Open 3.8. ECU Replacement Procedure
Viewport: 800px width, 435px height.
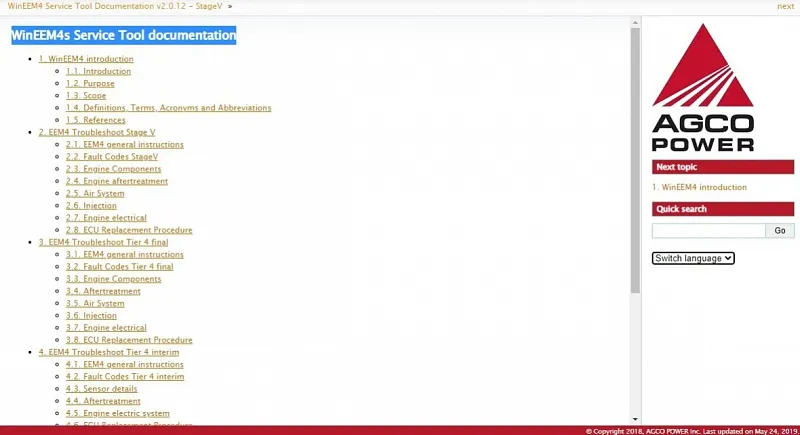coord(129,340)
